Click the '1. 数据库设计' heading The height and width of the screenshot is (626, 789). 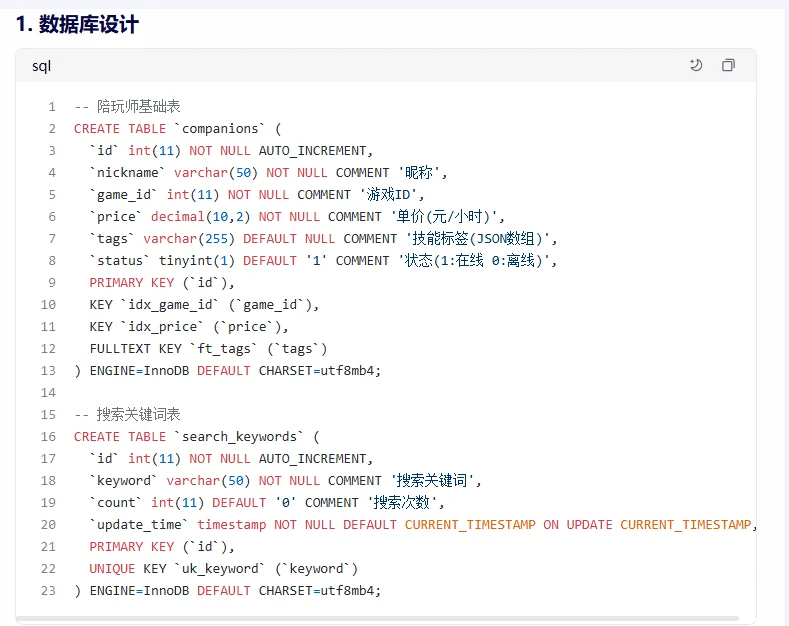coord(77,24)
